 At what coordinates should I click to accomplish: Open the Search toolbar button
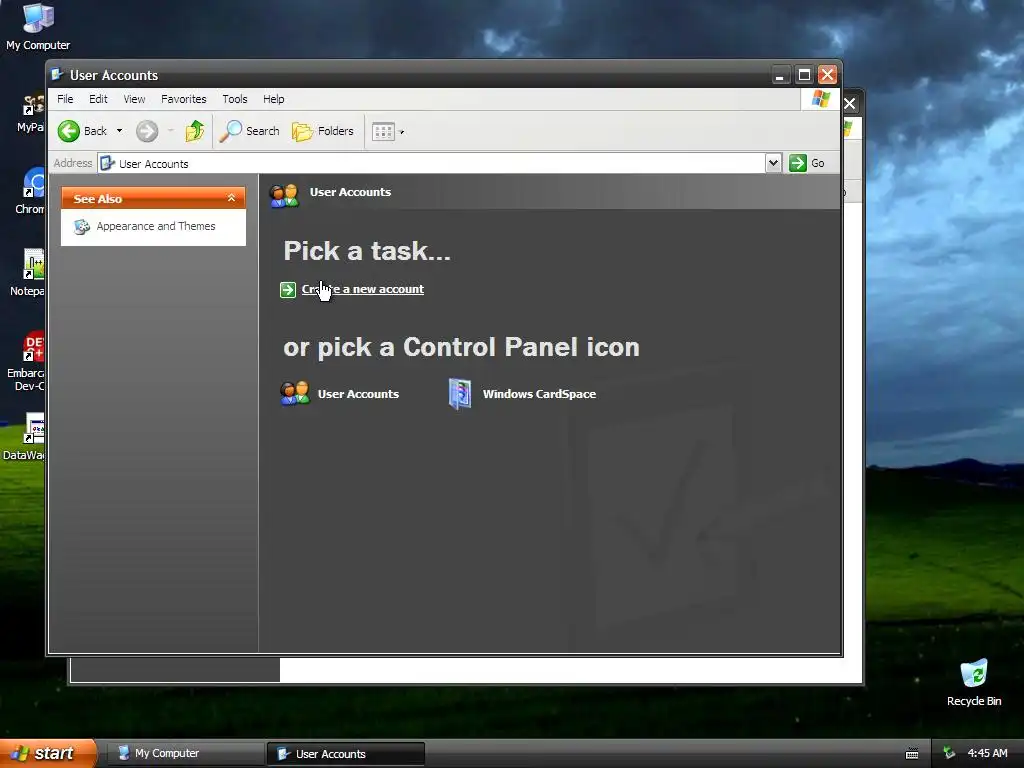tap(249, 131)
